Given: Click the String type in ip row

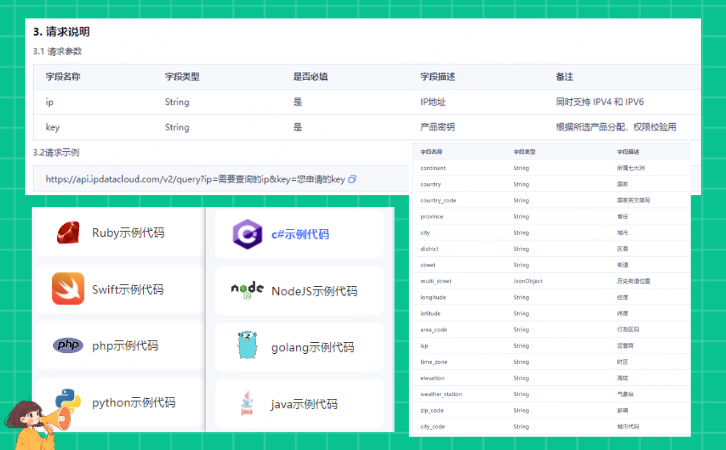Looking at the screenshot, I should click(177, 102).
